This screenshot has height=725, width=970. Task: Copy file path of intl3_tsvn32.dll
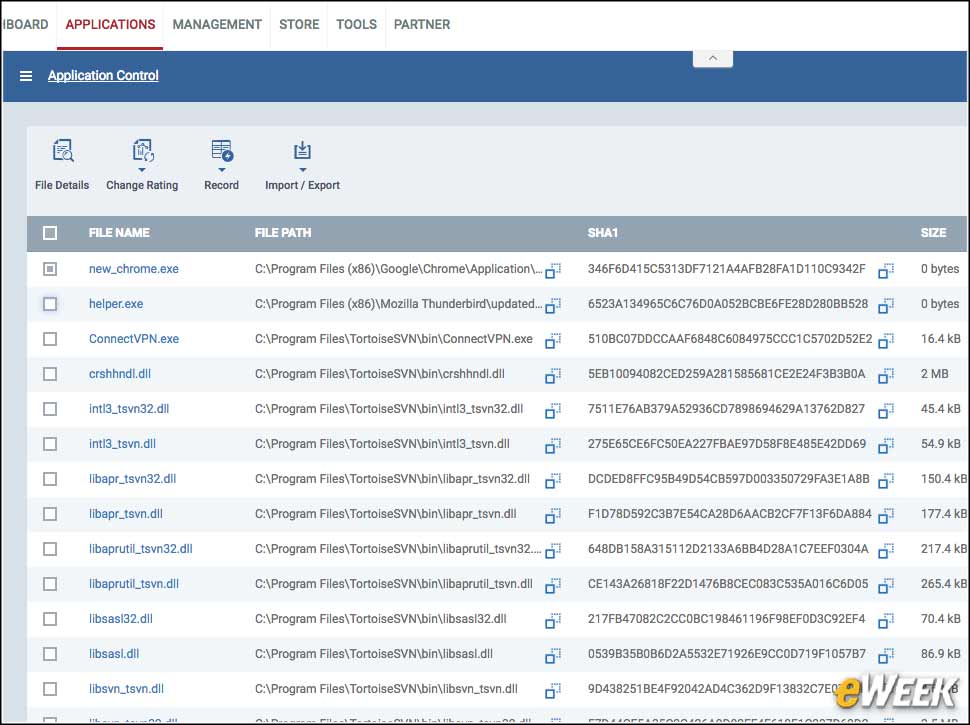coord(552,410)
